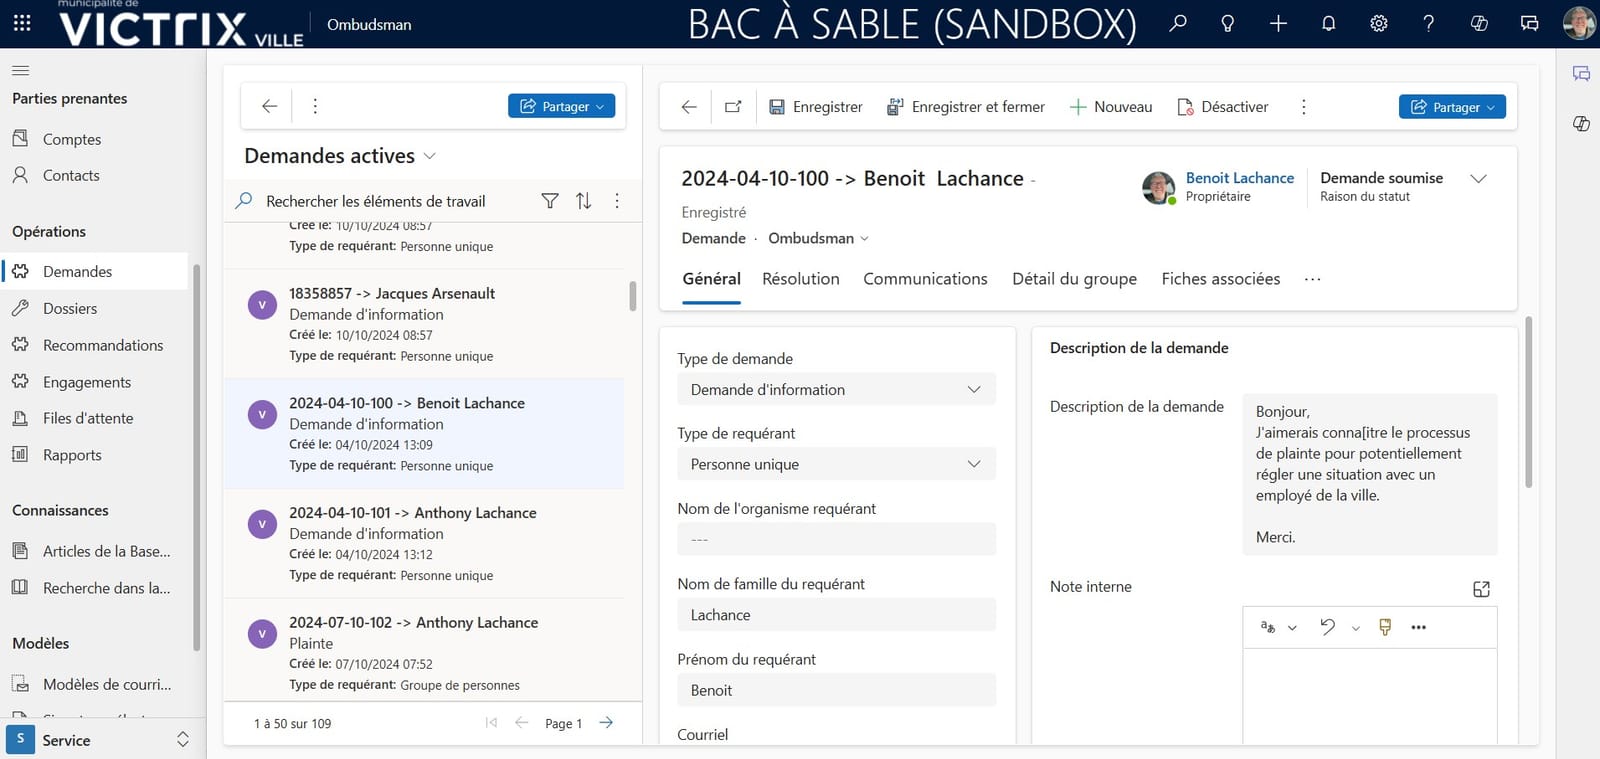The image size is (1600, 759).
Task: Select the 18358857 Jacques Arsenault request
Action: click(x=424, y=324)
